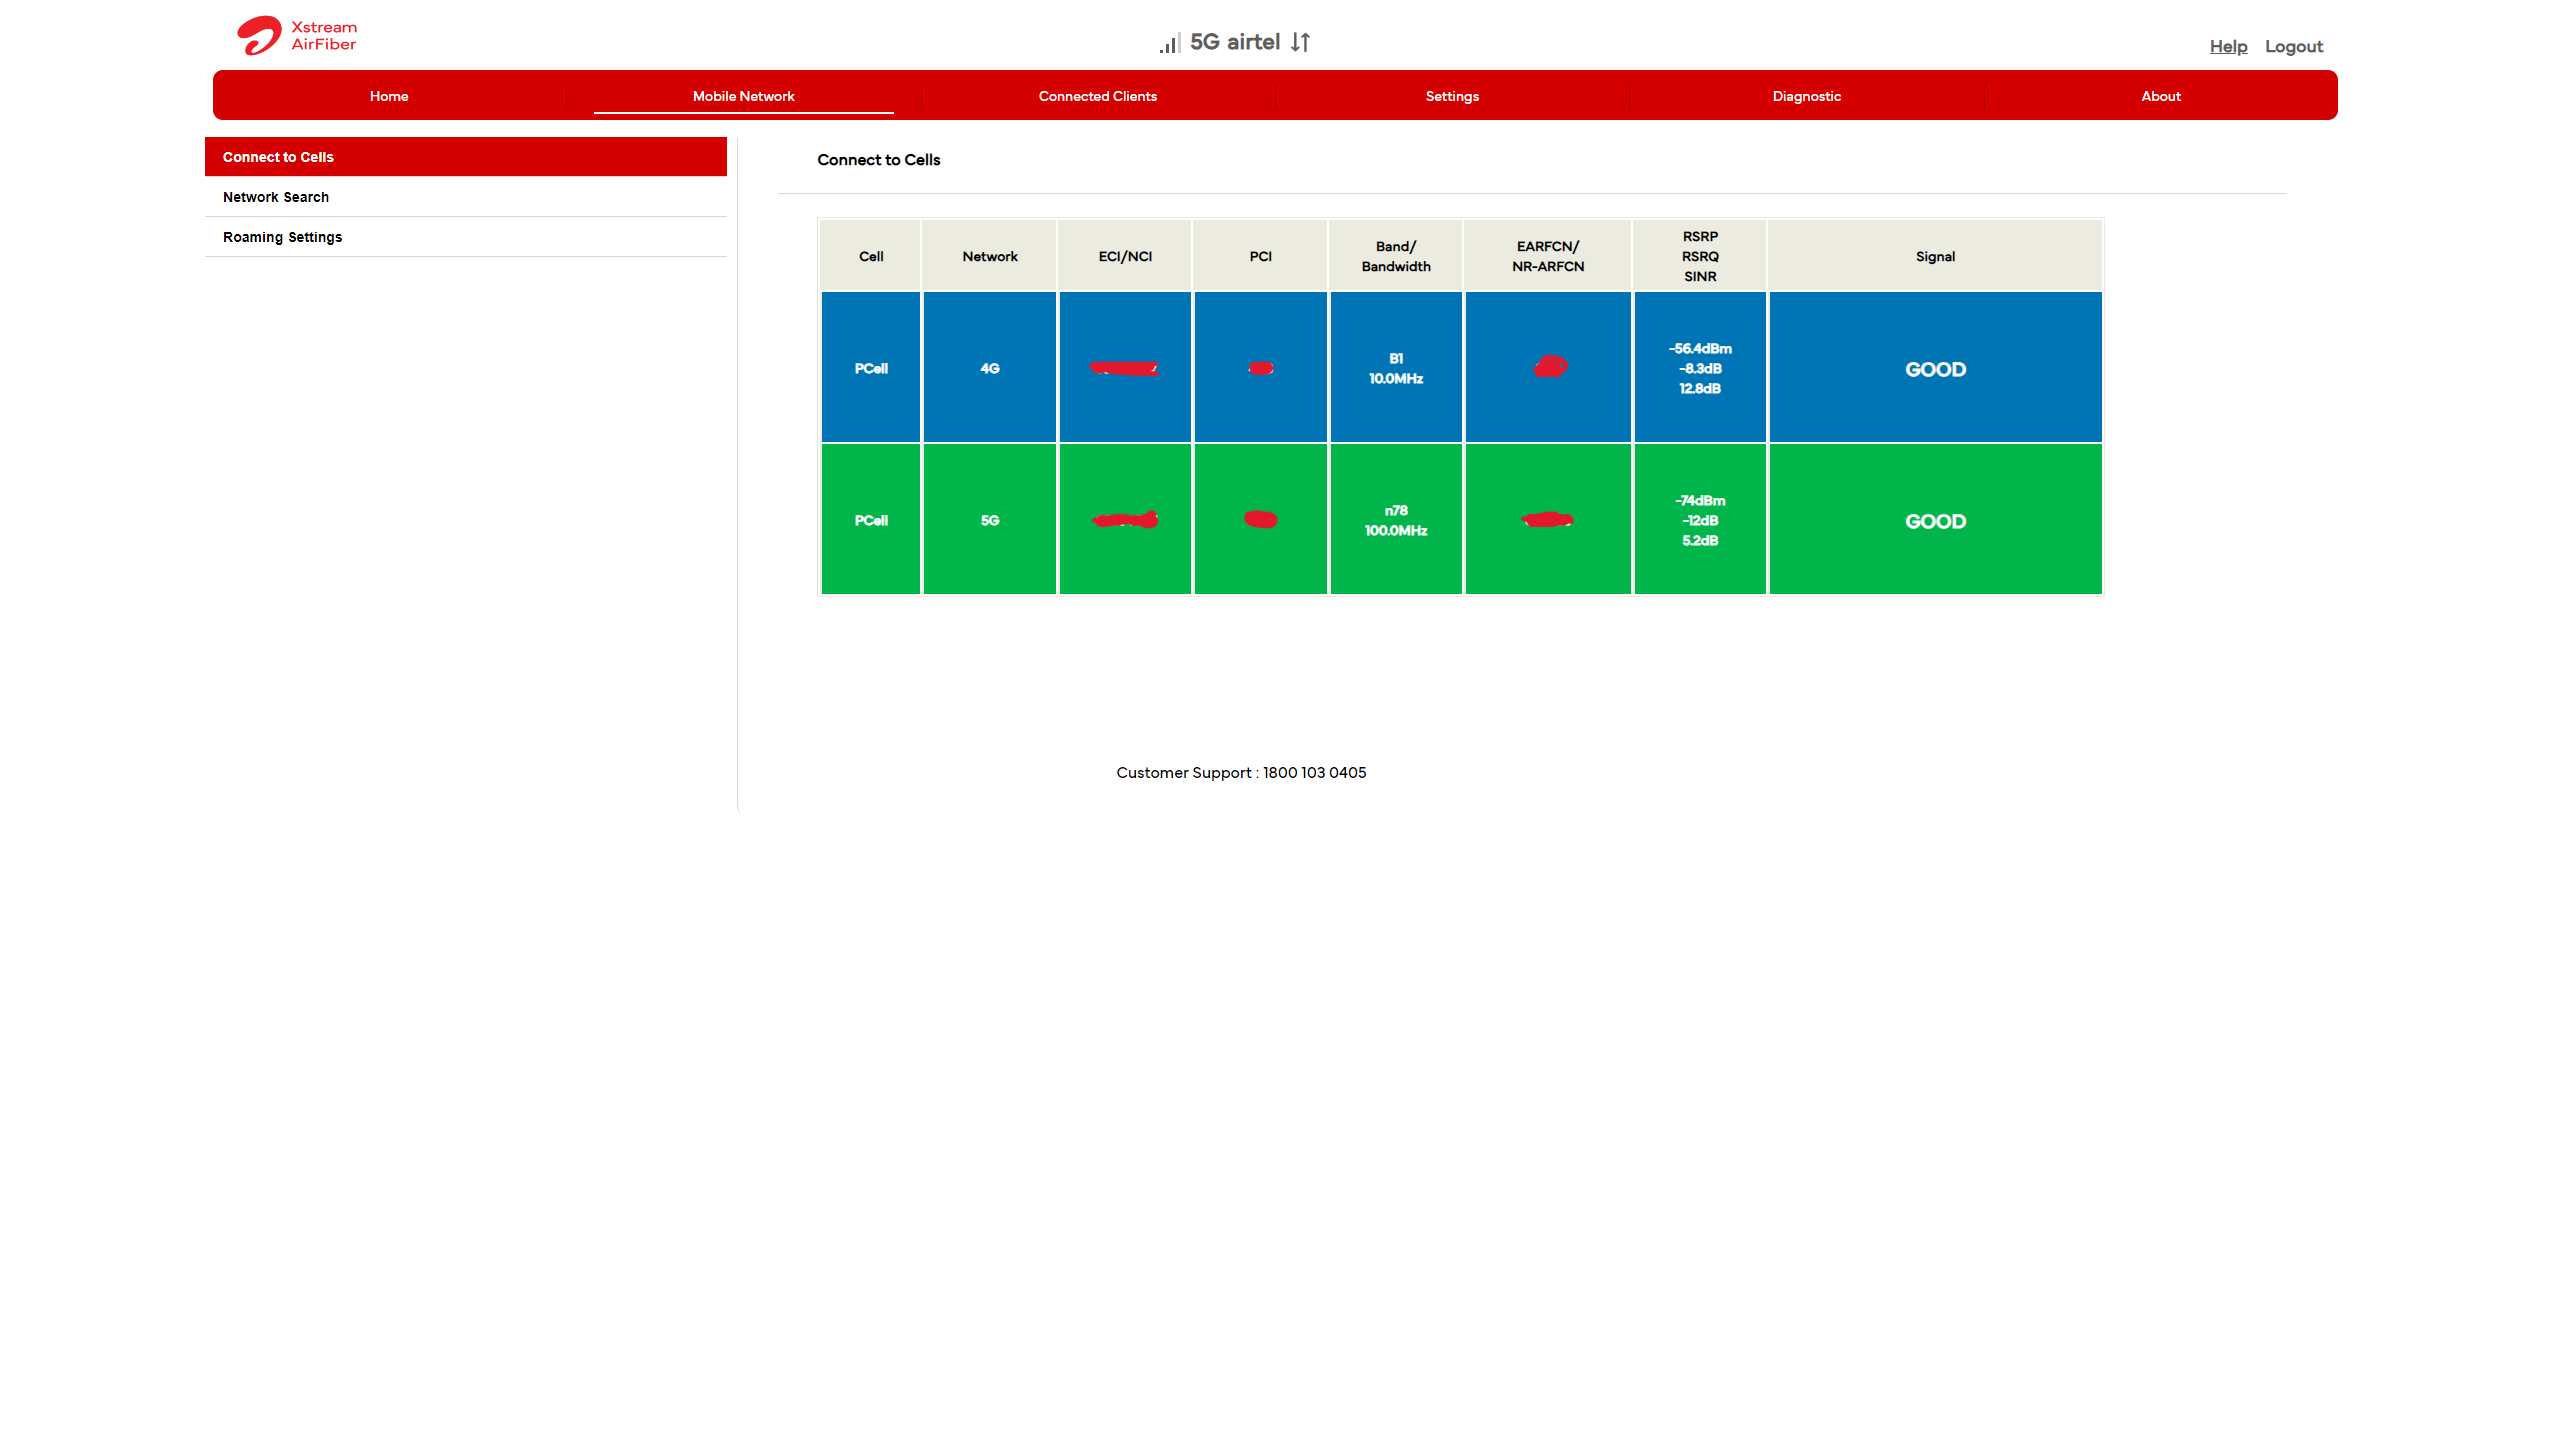Click the 4G network cell

point(989,367)
